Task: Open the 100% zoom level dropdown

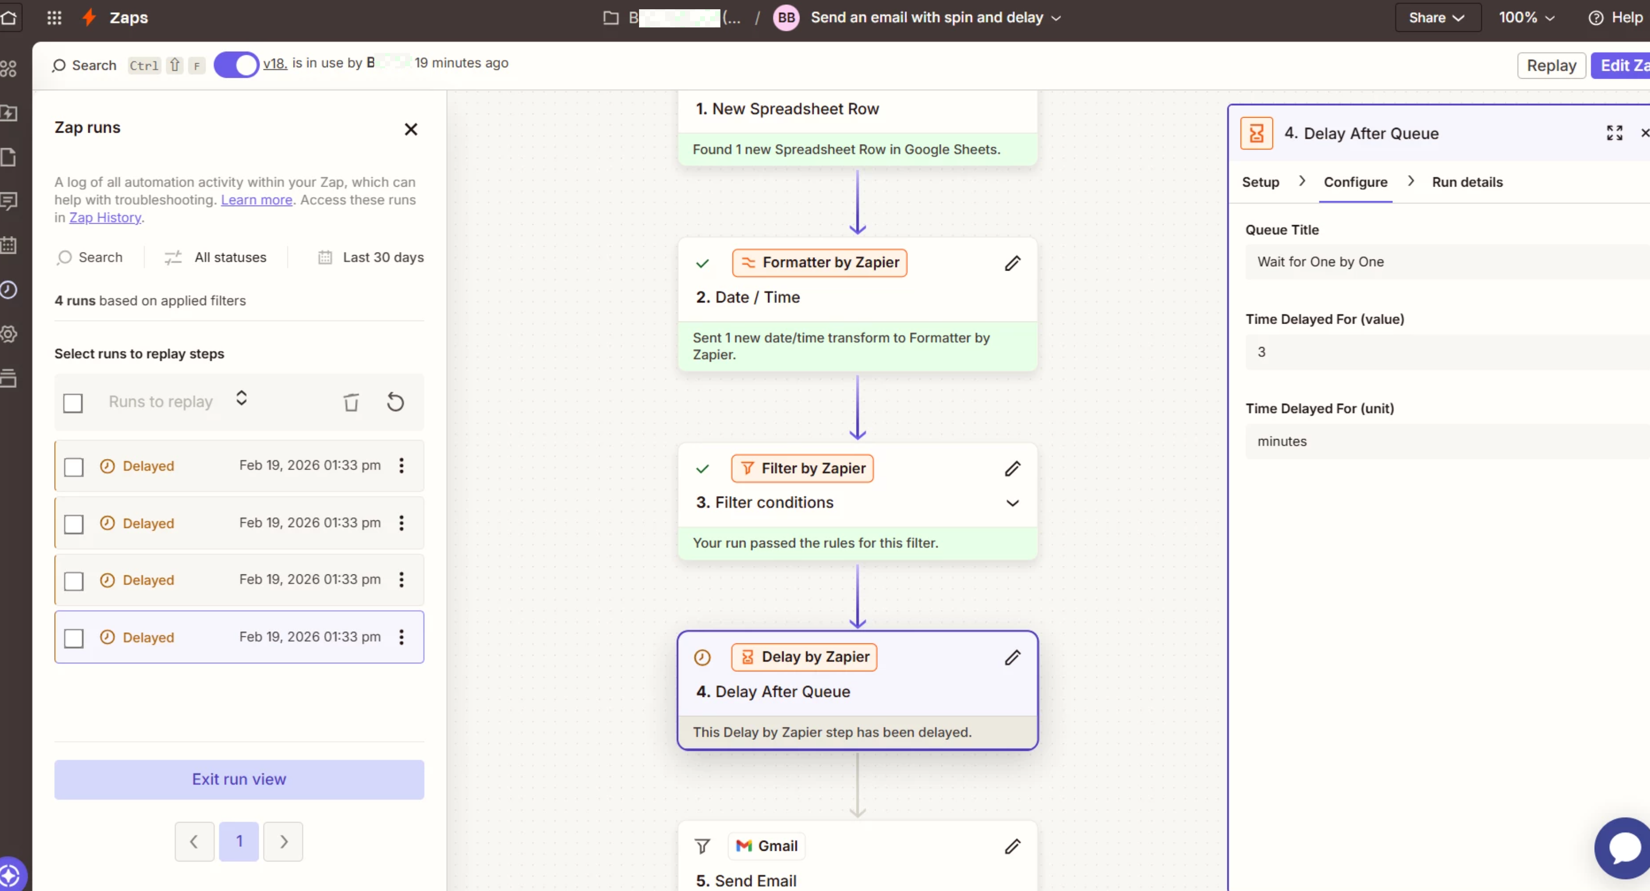Action: click(1526, 18)
